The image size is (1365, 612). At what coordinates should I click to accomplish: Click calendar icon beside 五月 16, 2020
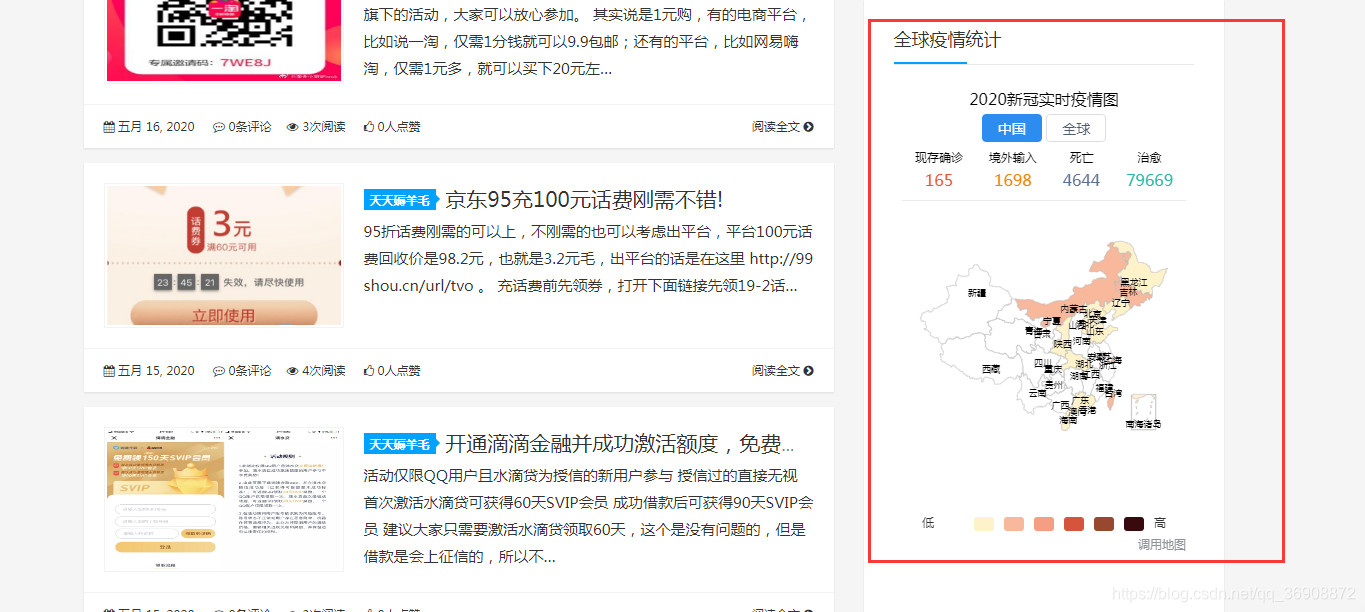[x=109, y=127]
